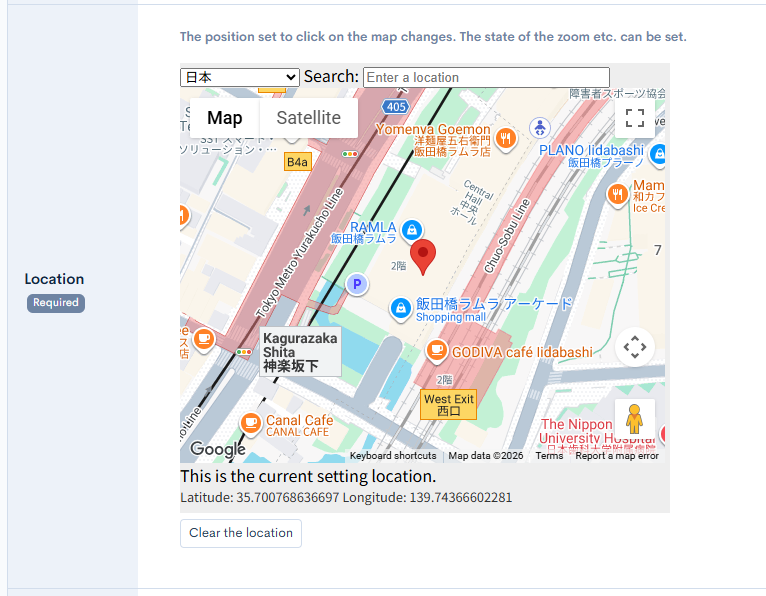Click the Latitude Longitude coordinates text
Image resolution: width=766 pixels, height=596 pixels.
tap(346, 497)
